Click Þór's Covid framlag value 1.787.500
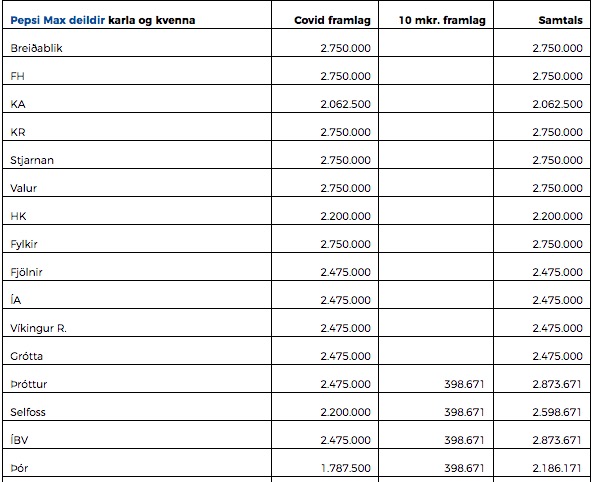 [346, 468]
